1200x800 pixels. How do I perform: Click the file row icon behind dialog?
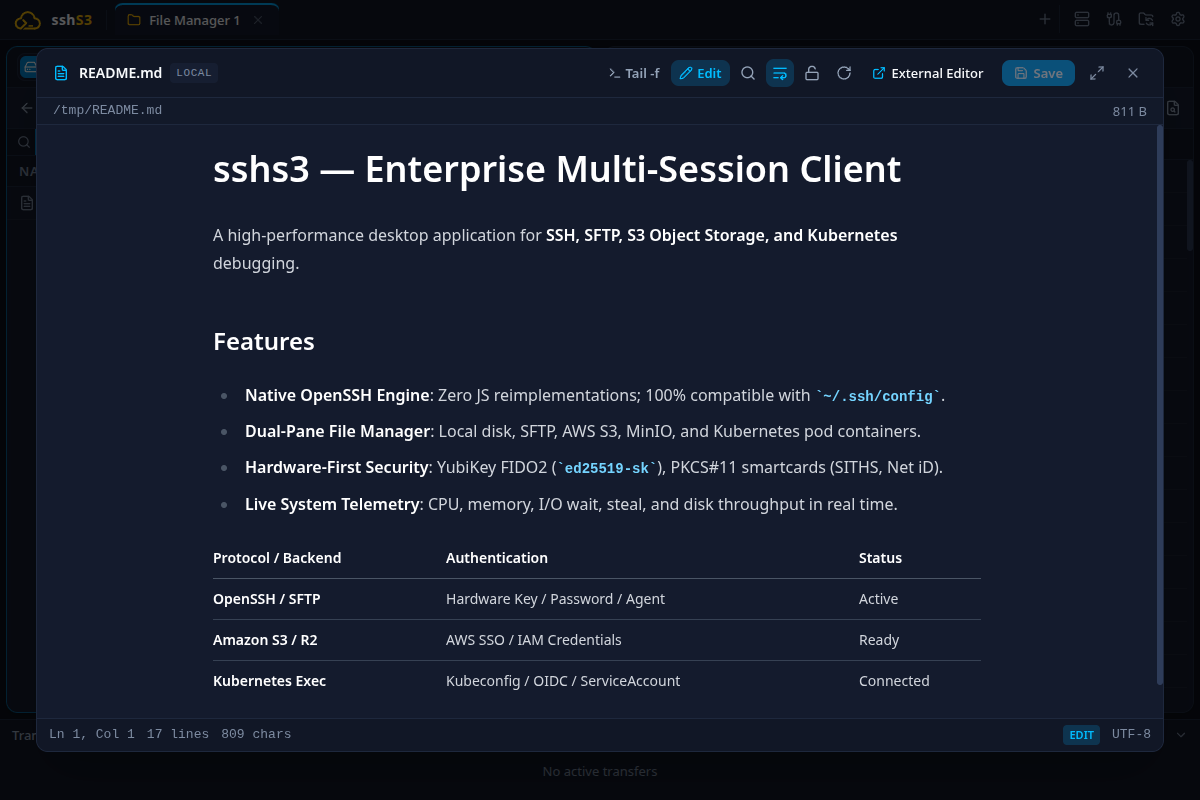[x=27, y=203]
